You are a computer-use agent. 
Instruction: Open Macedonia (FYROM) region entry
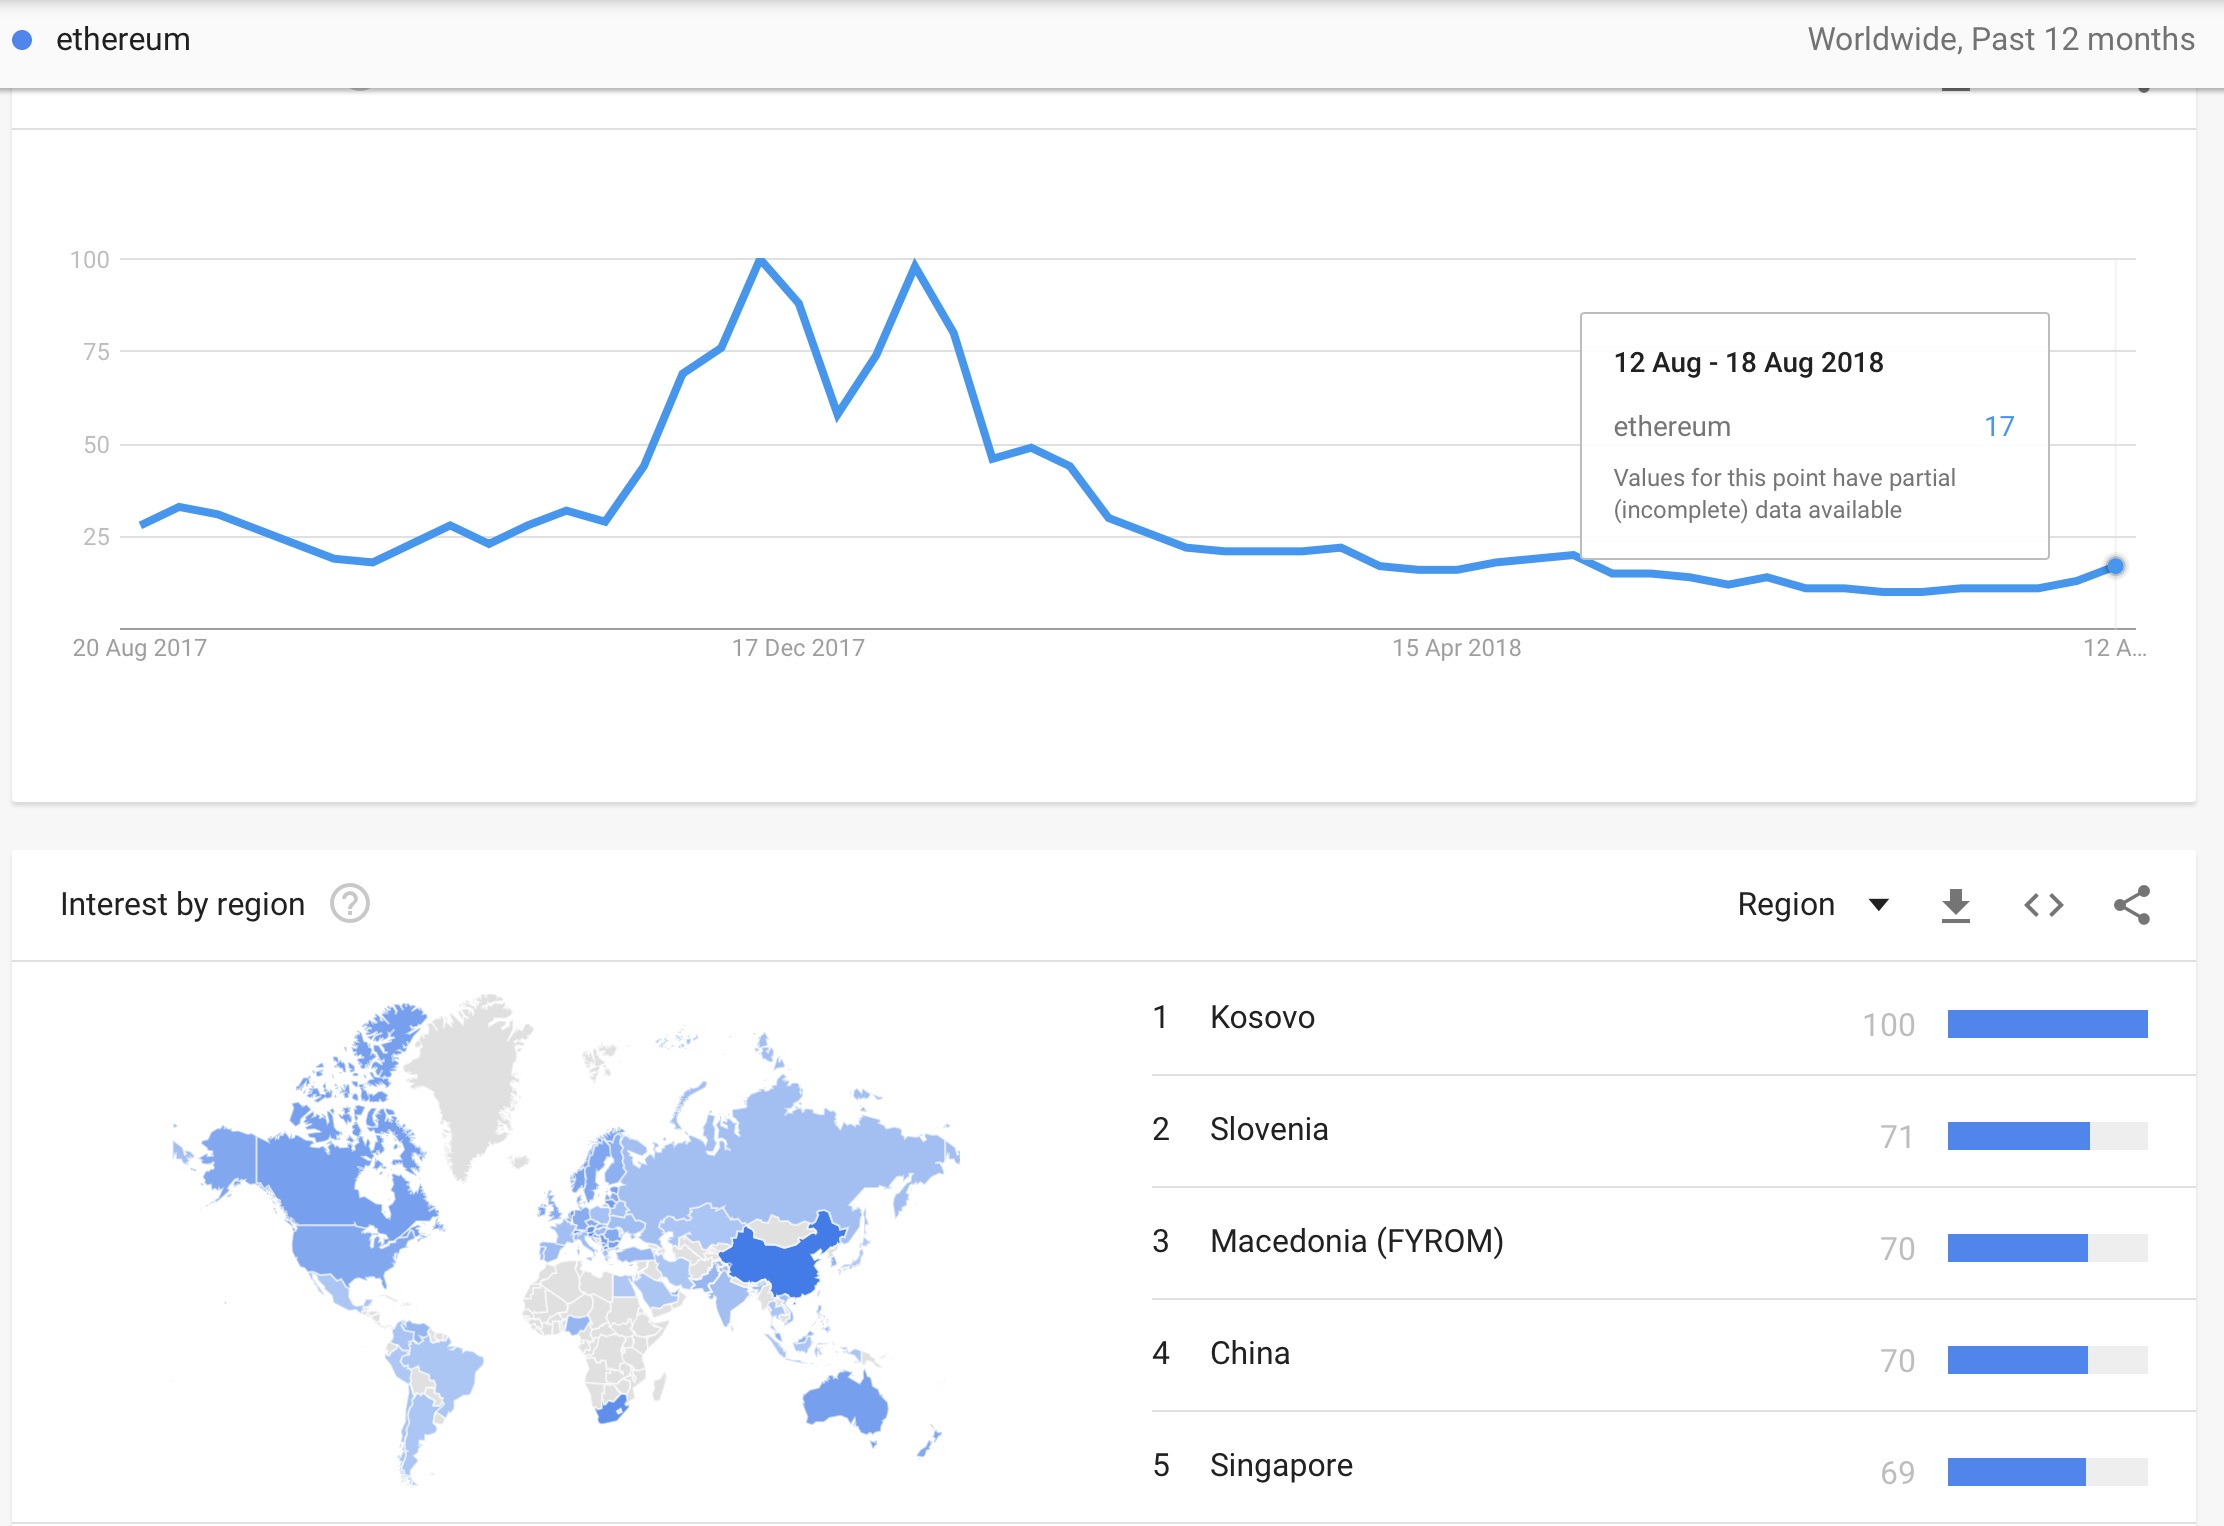[1356, 1241]
